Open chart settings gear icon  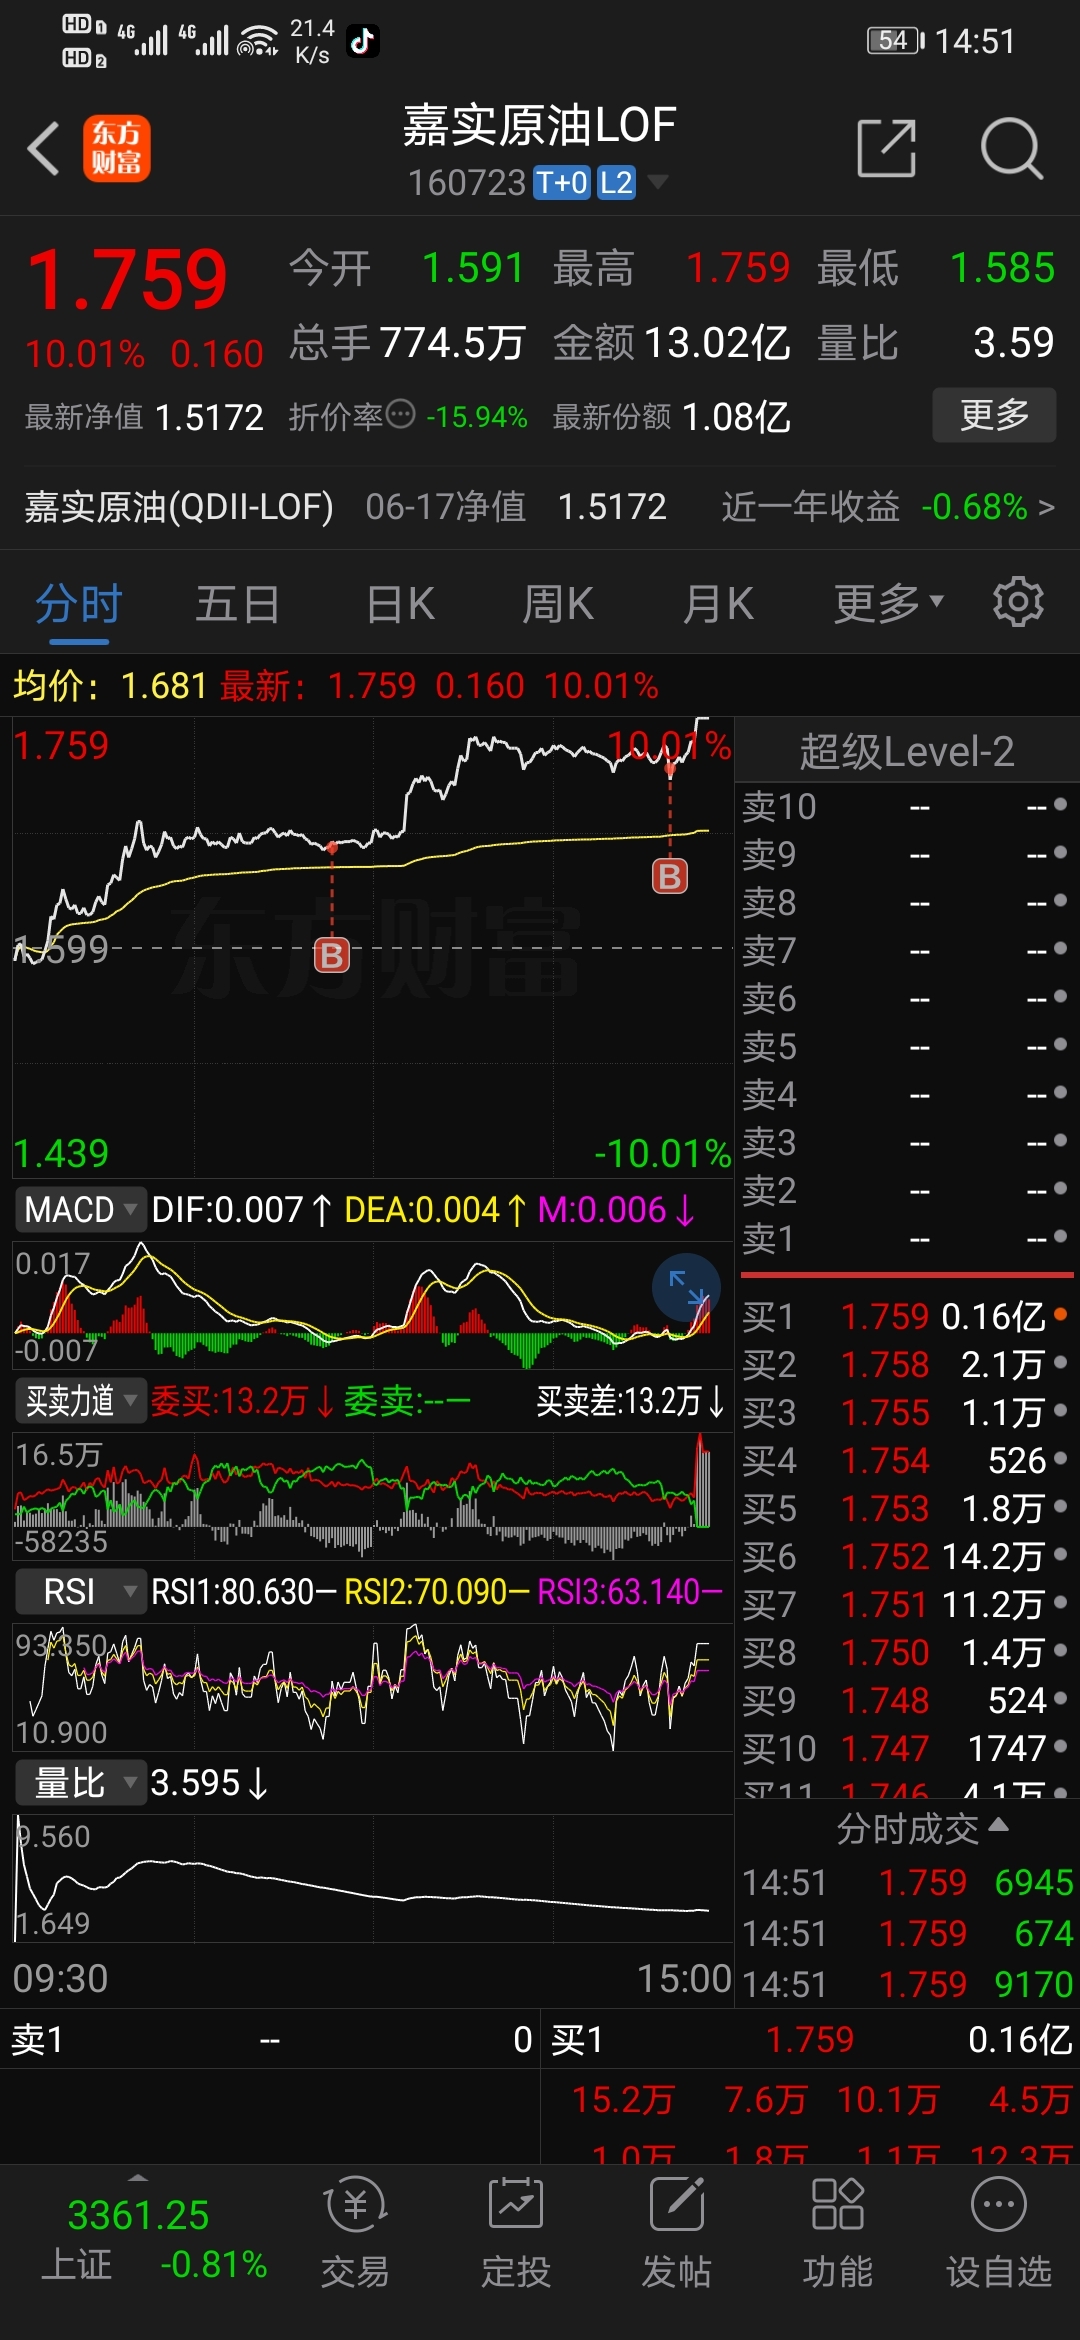point(1018,602)
